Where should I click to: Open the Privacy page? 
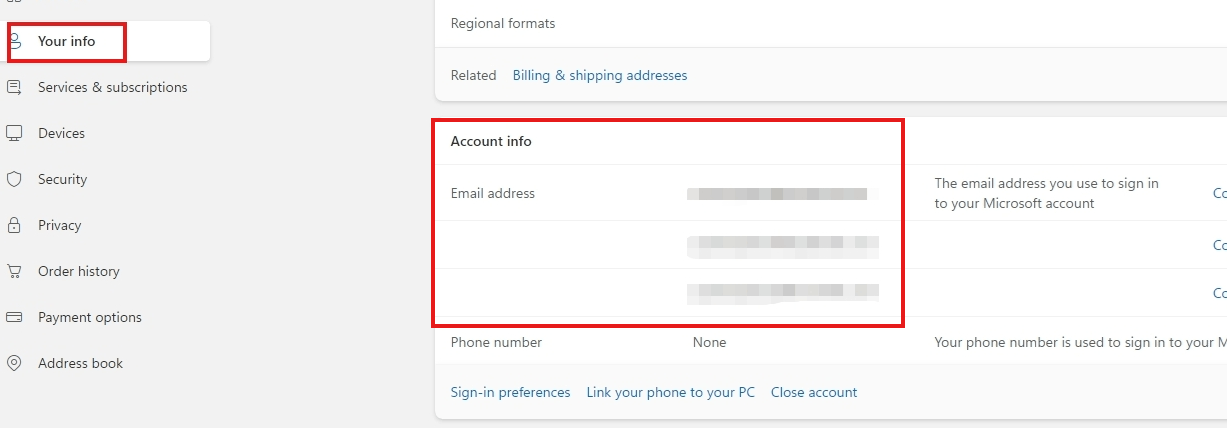60,225
